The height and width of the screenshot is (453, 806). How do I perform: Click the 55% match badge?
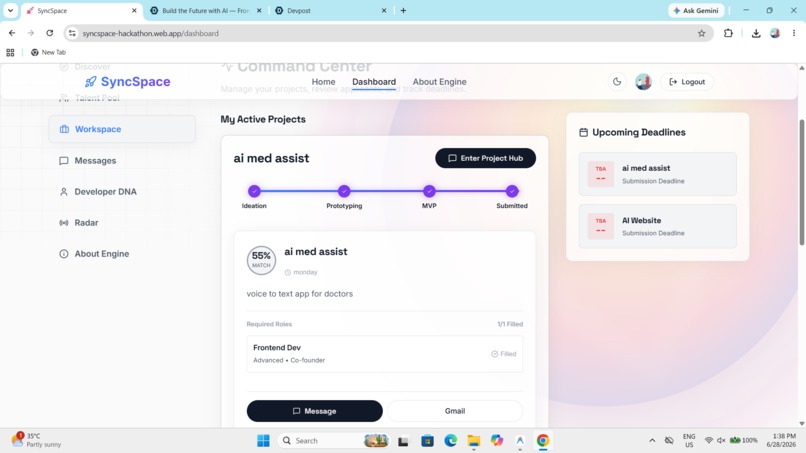point(261,260)
